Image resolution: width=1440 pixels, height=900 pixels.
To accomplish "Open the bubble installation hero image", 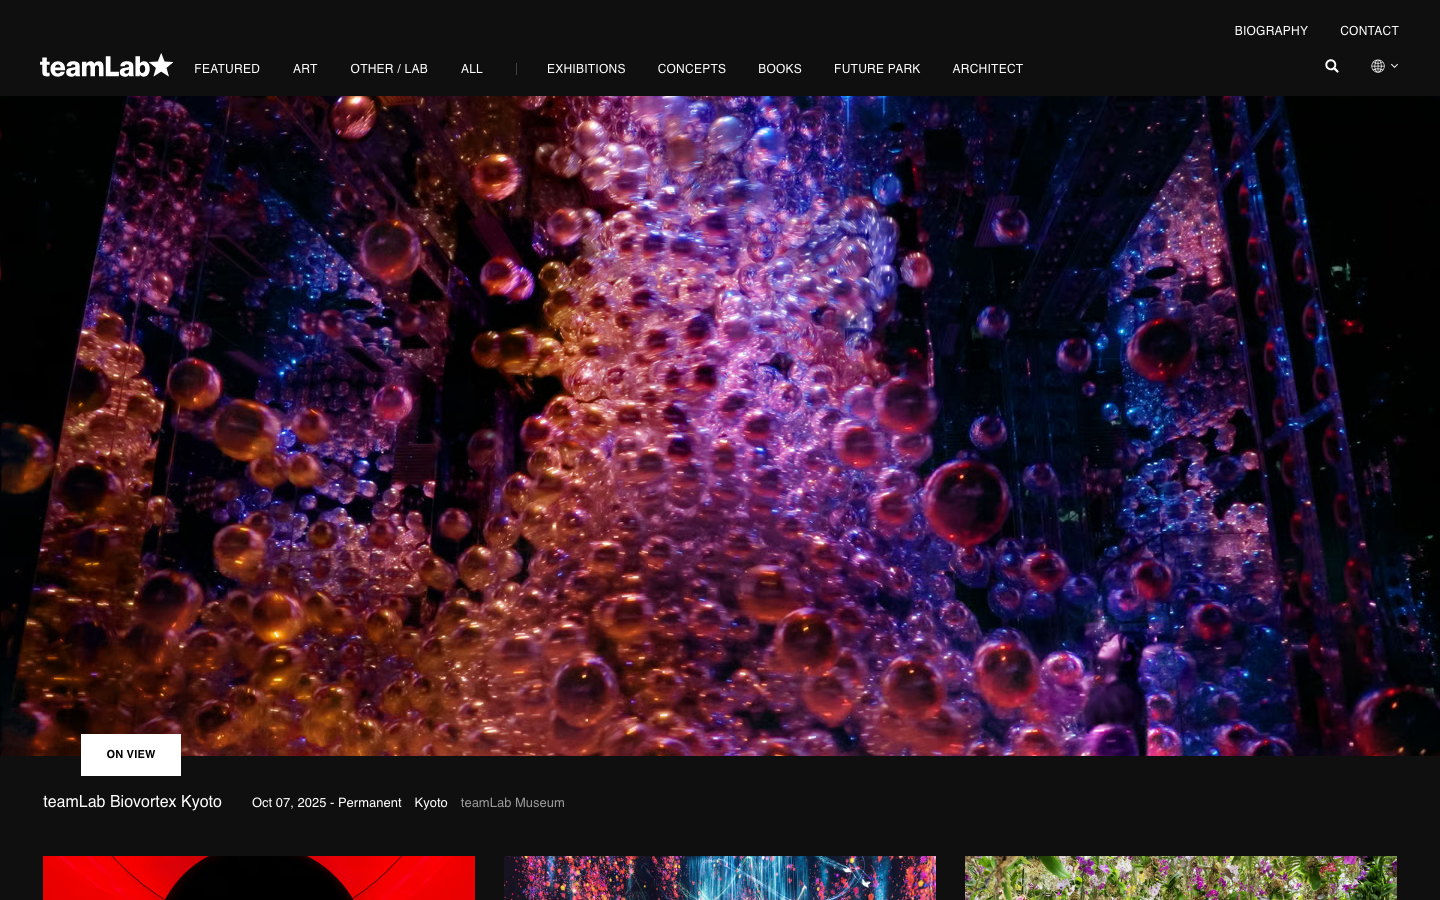I will [720, 426].
